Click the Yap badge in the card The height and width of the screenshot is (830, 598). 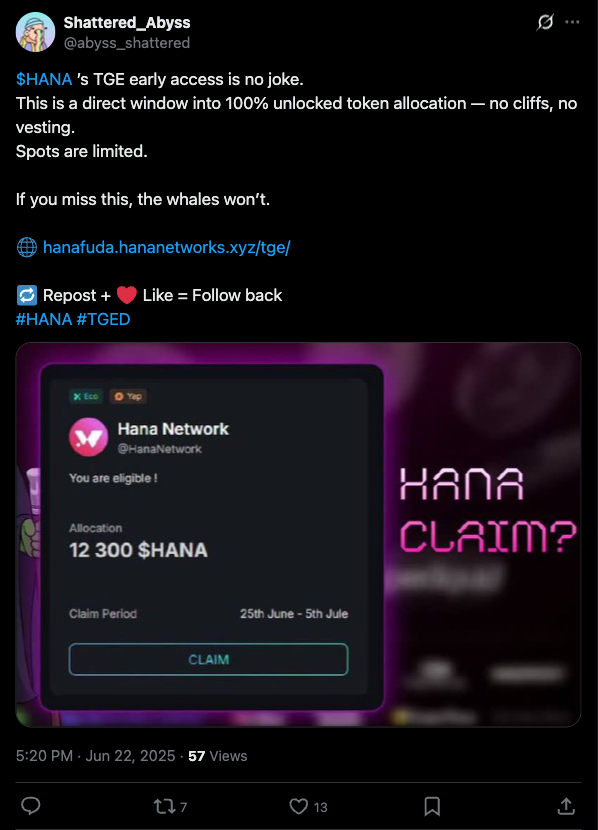click(128, 396)
